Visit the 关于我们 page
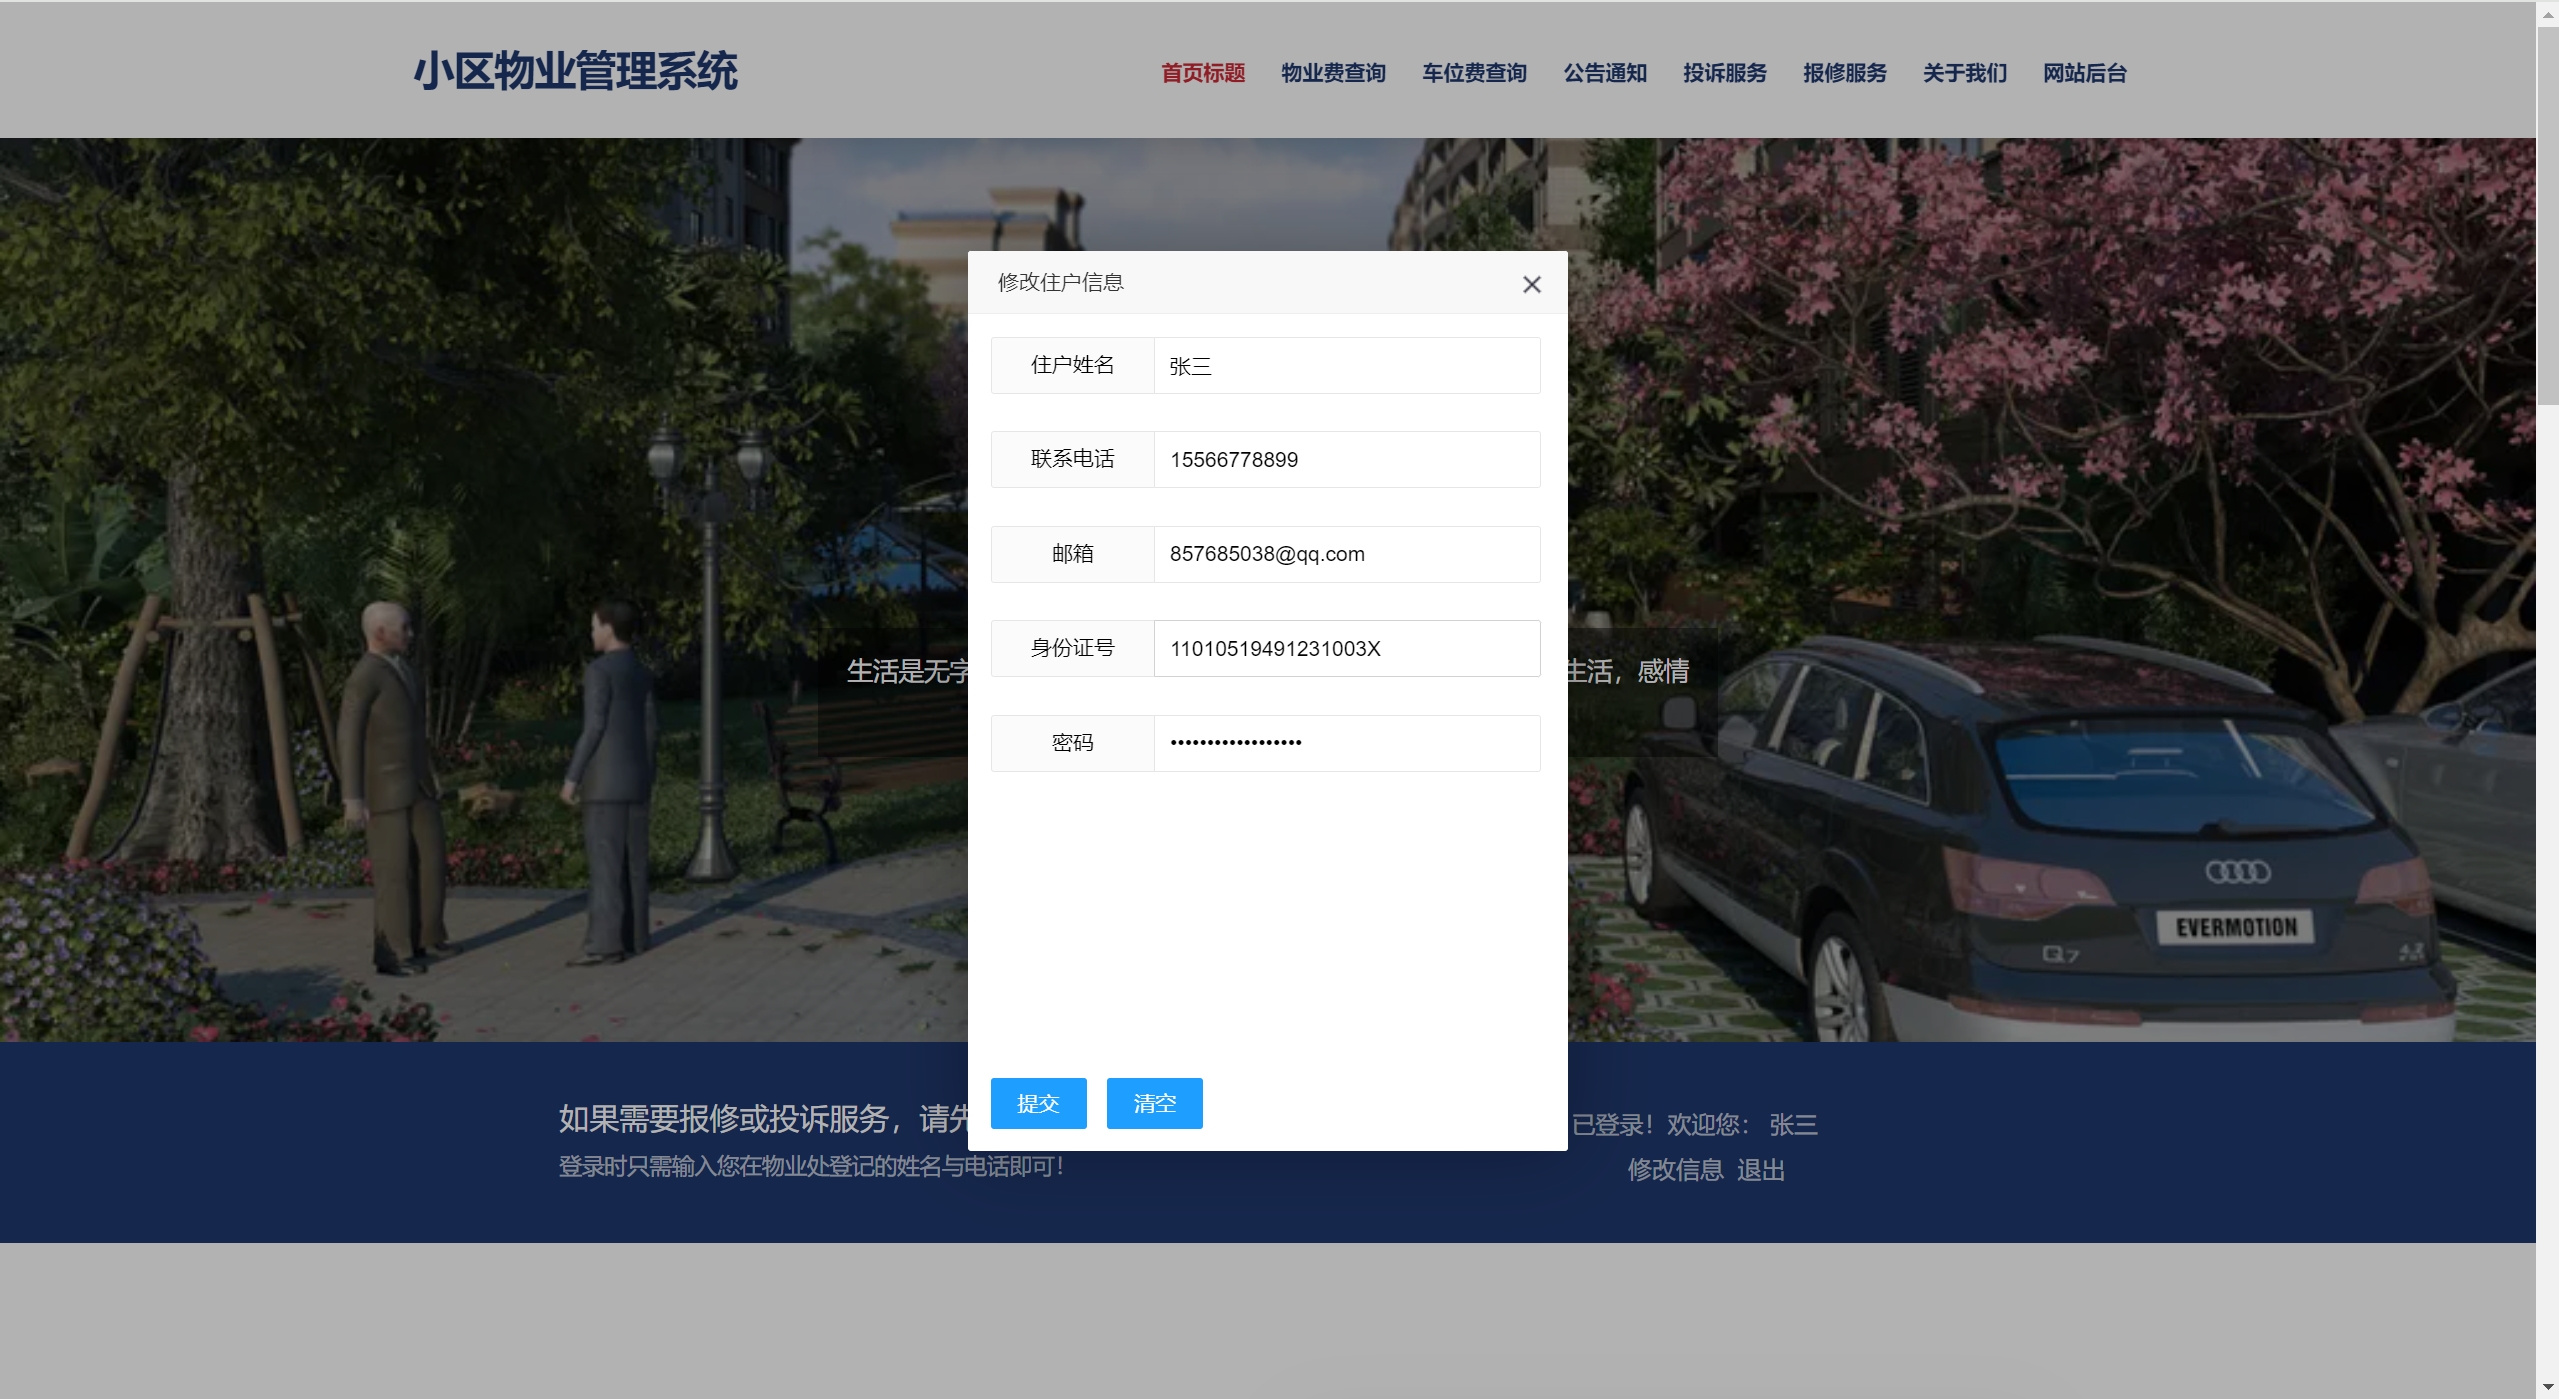This screenshot has width=2559, height=1399. 1965,73
